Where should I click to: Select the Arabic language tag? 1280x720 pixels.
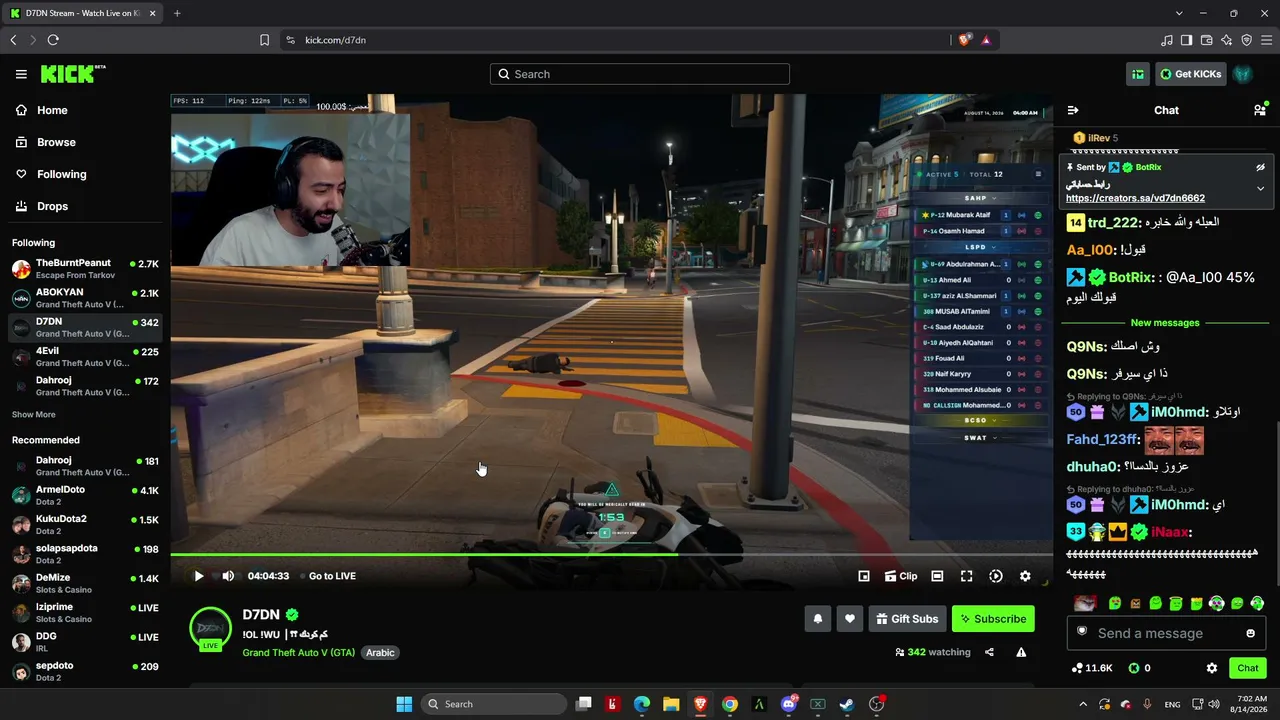pyautogui.click(x=380, y=653)
